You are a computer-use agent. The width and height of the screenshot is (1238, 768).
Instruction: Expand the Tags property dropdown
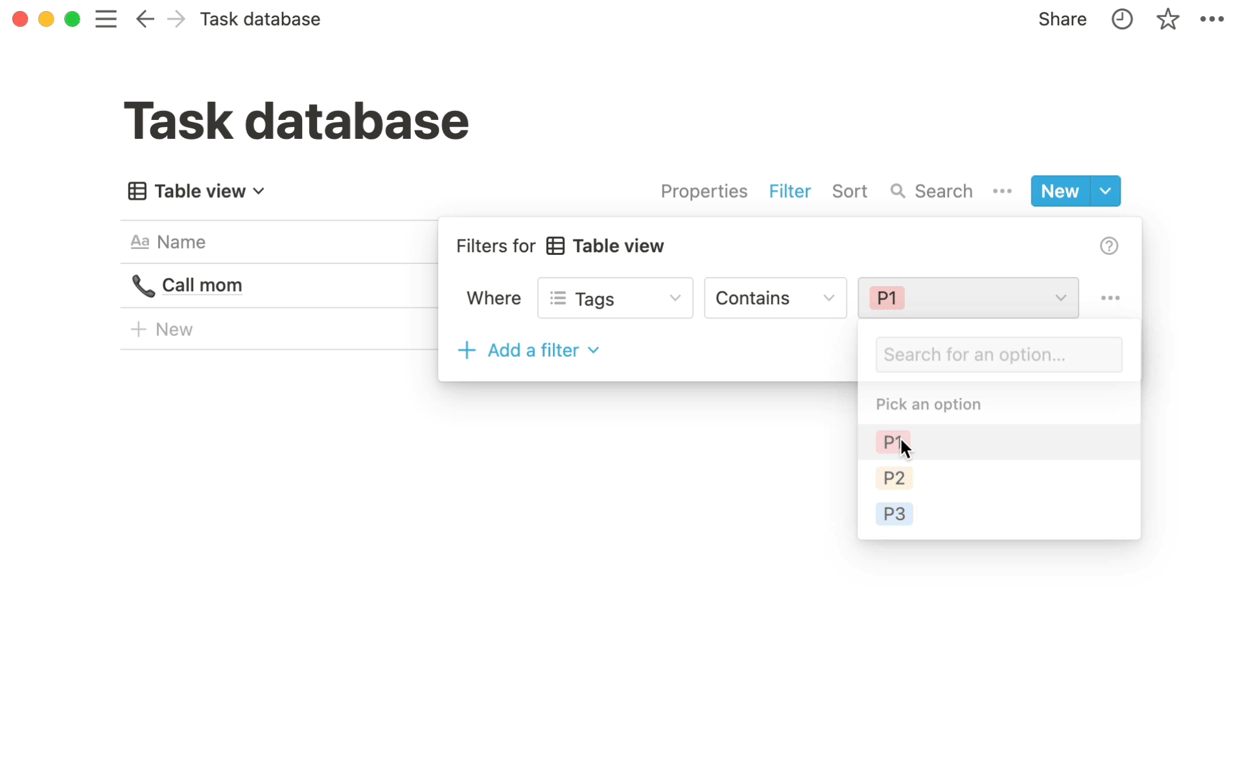pyautogui.click(x=615, y=298)
